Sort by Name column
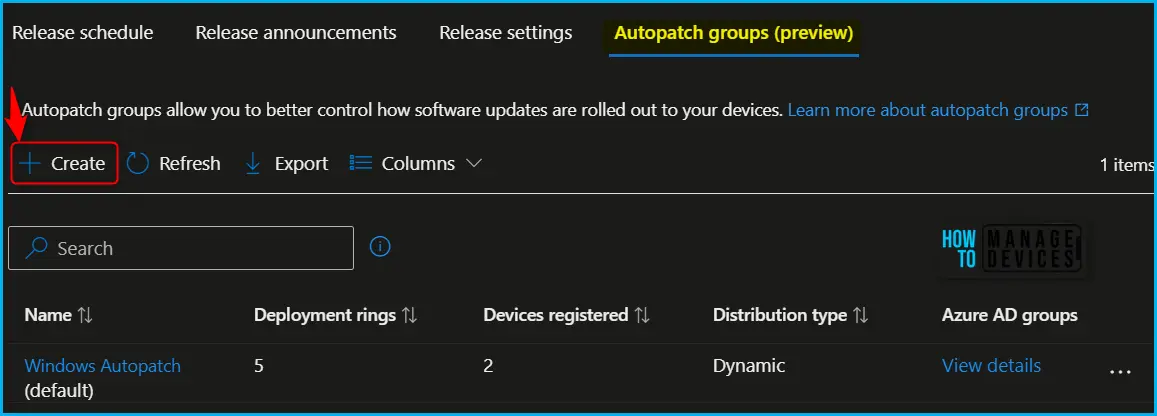Viewport: 1157px width, 416px height. pos(59,315)
